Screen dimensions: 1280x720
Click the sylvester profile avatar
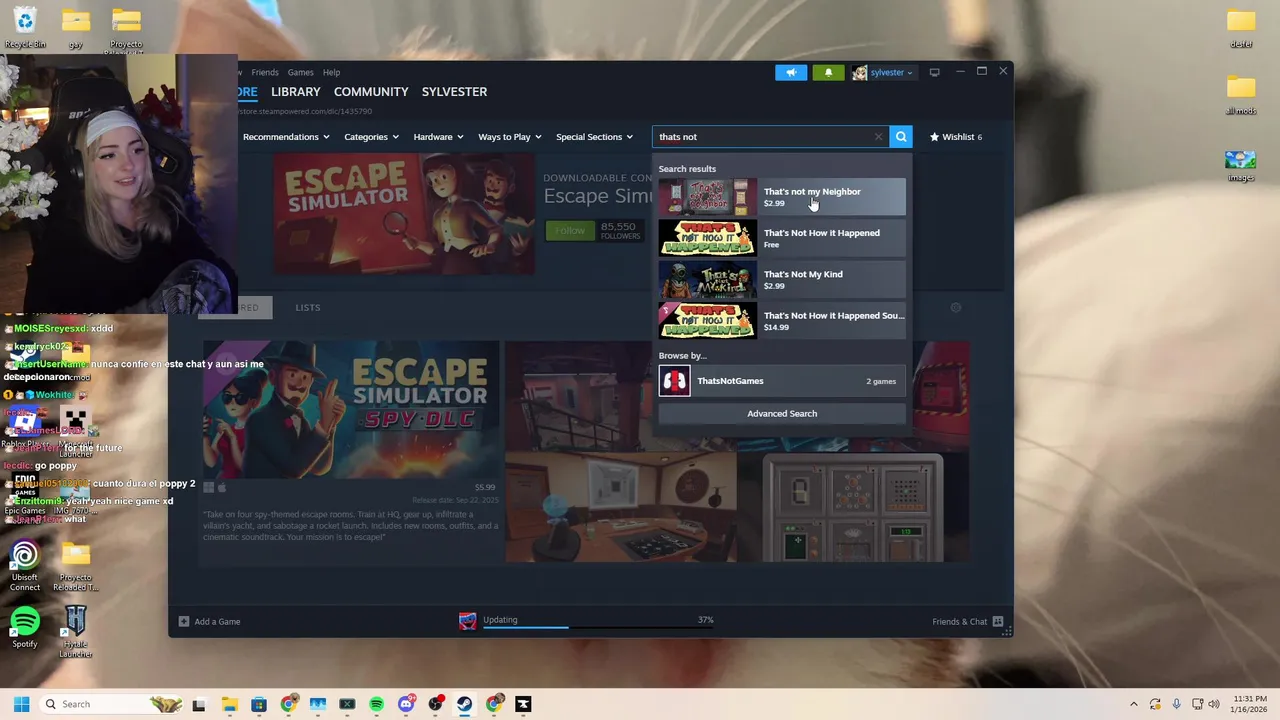coord(859,72)
